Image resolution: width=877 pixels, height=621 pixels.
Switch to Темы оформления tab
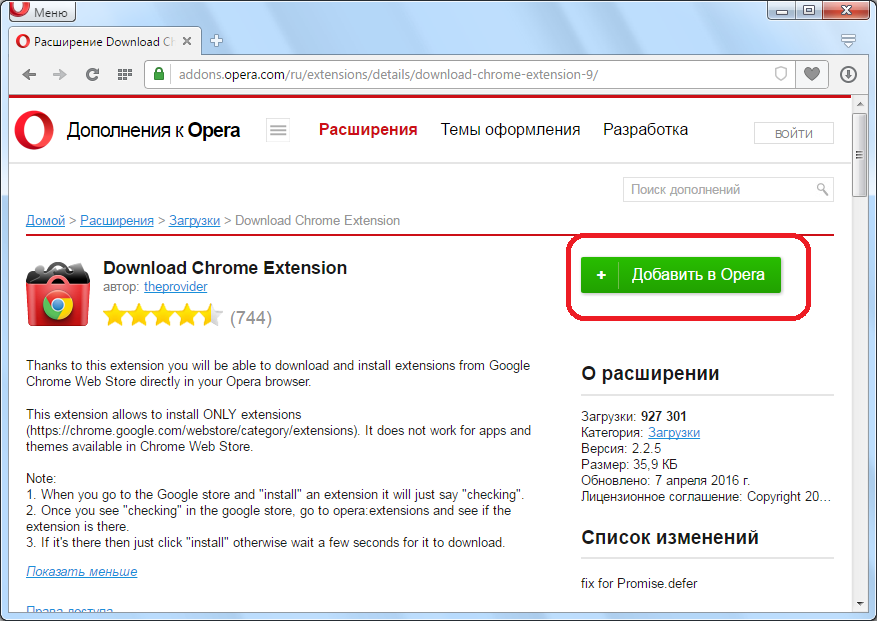click(x=510, y=130)
